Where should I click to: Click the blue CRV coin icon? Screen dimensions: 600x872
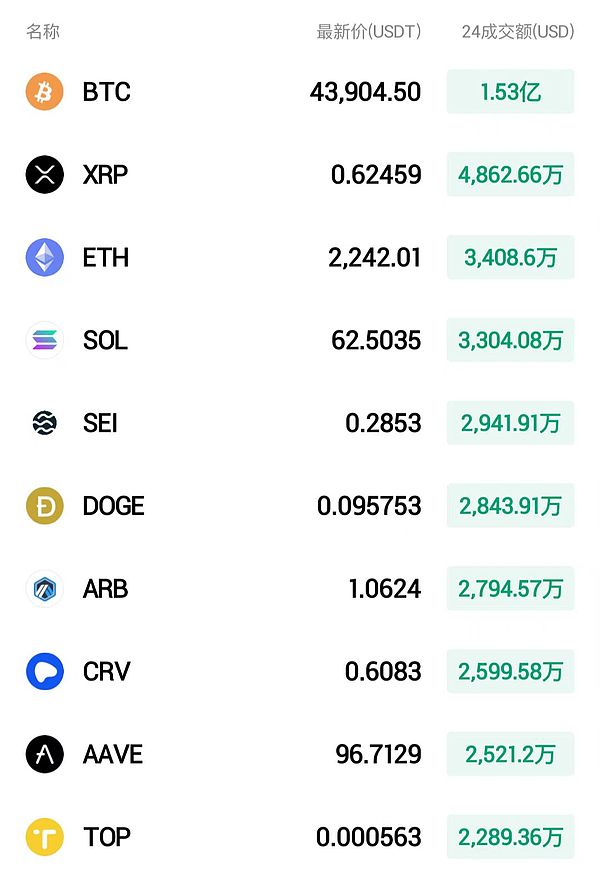(44, 671)
